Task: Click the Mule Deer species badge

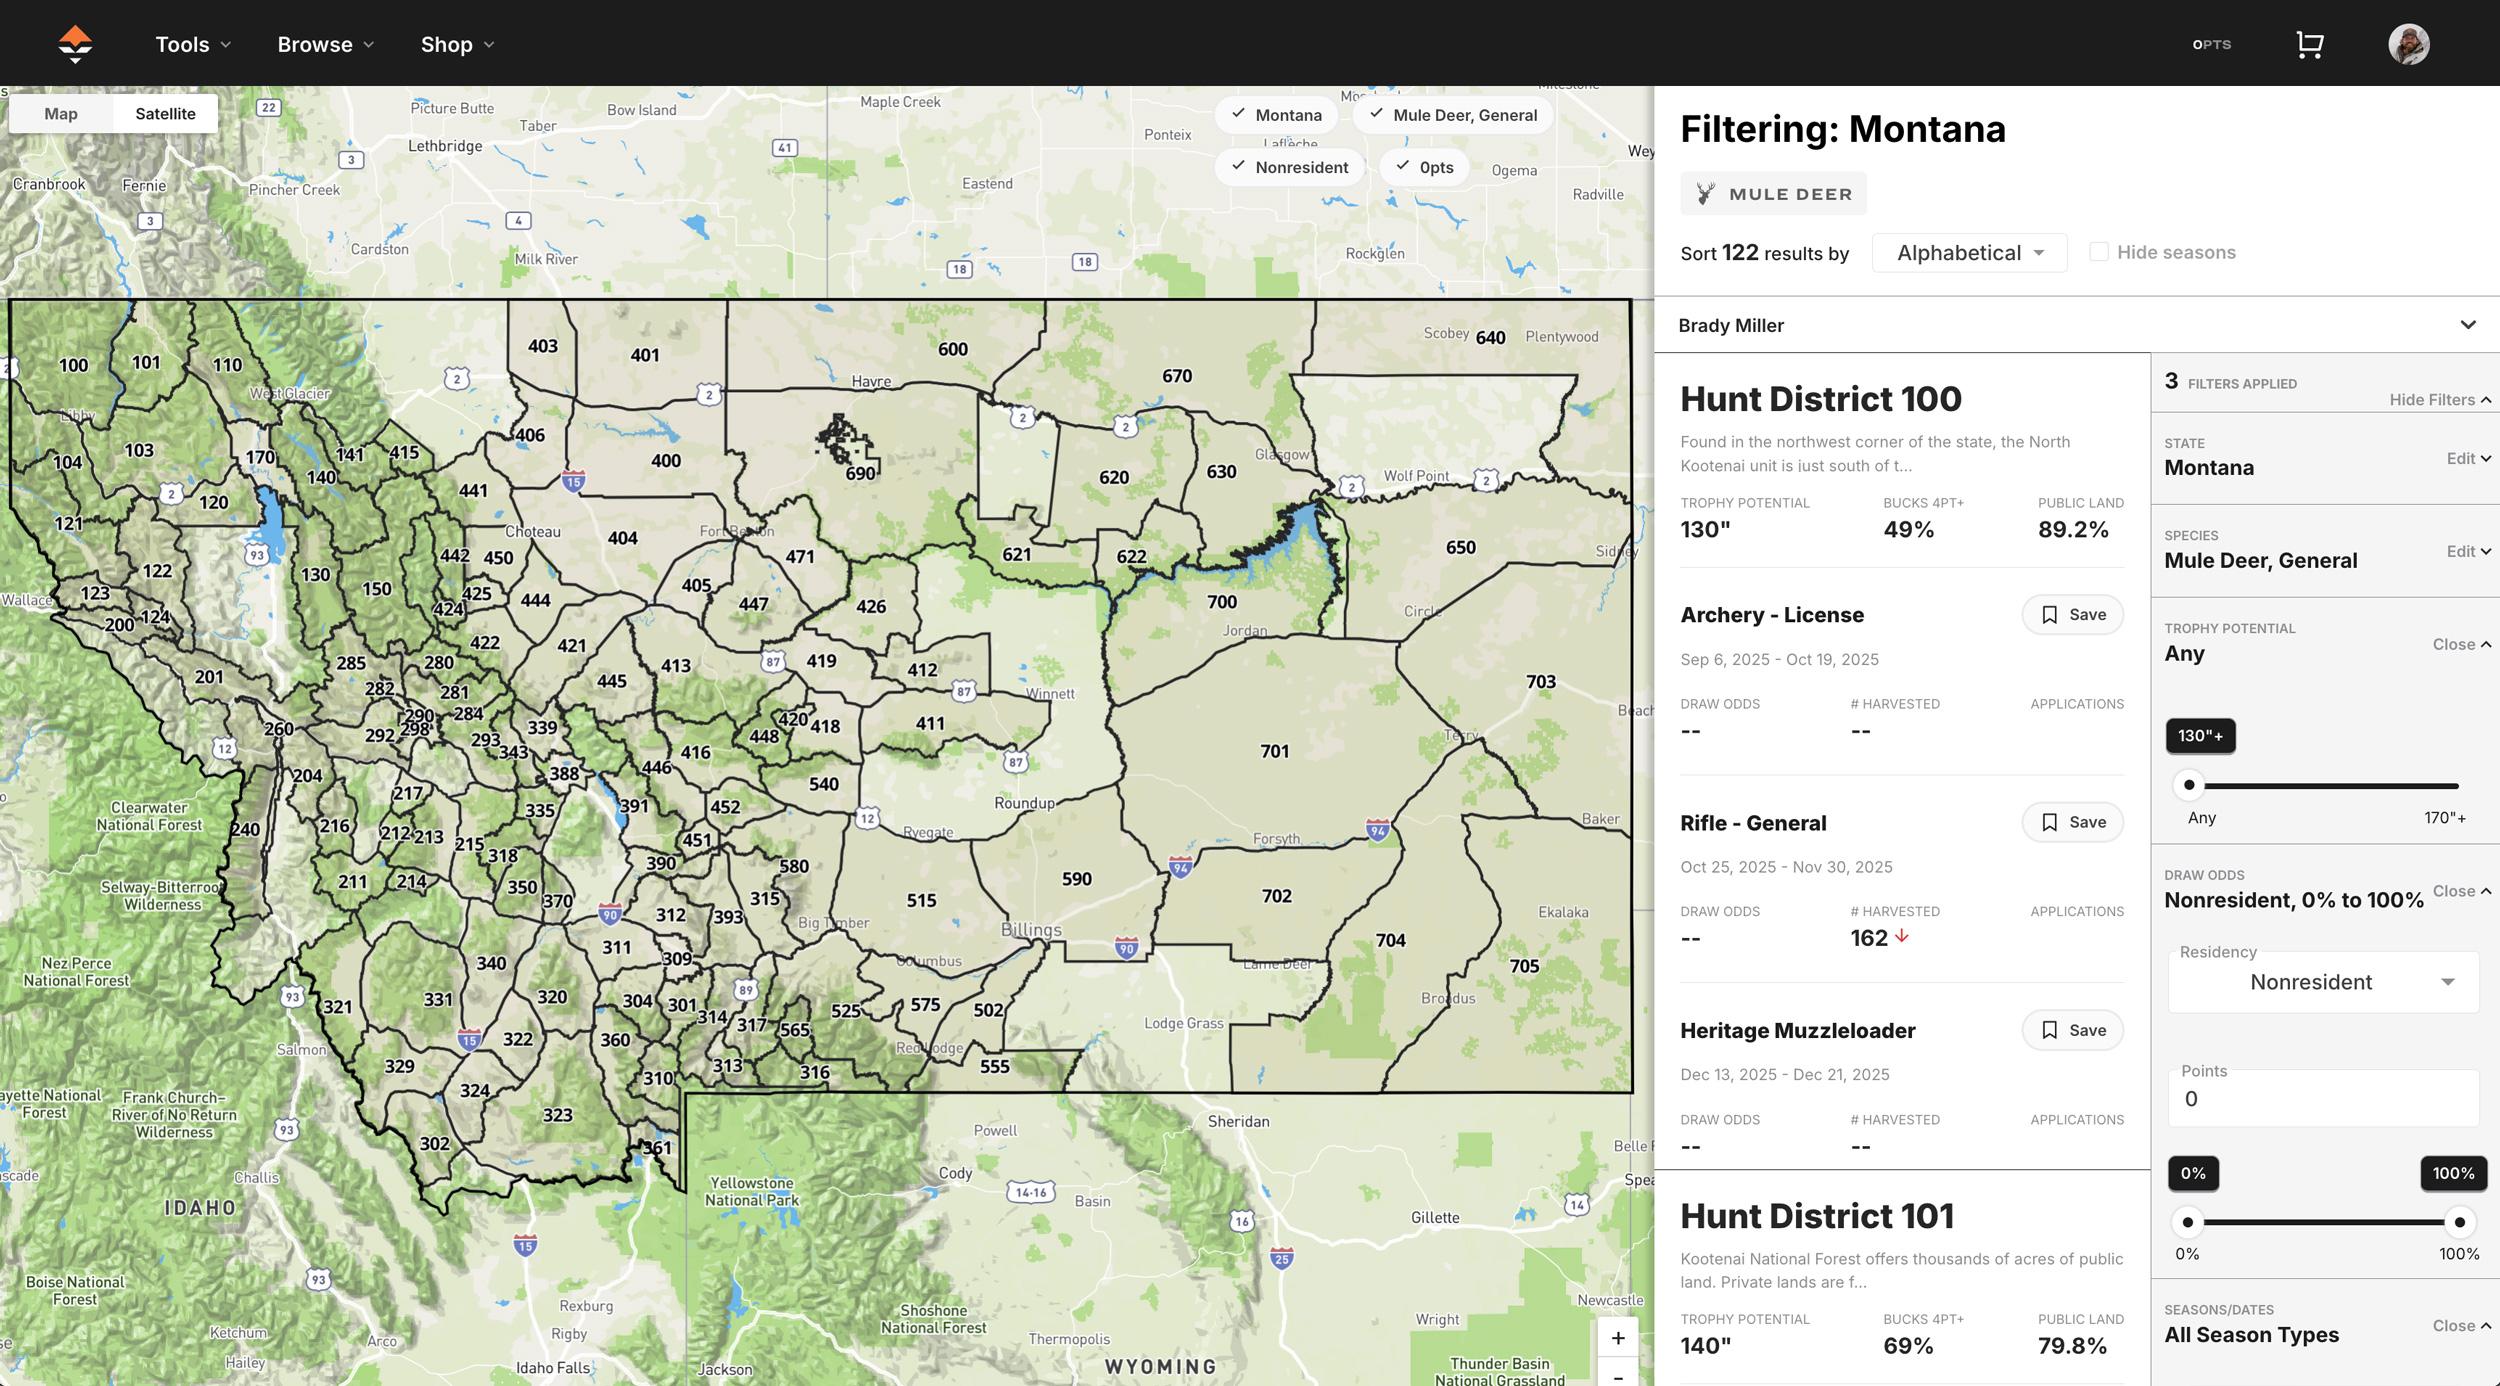Action: pyautogui.click(x=1772, y=193)
